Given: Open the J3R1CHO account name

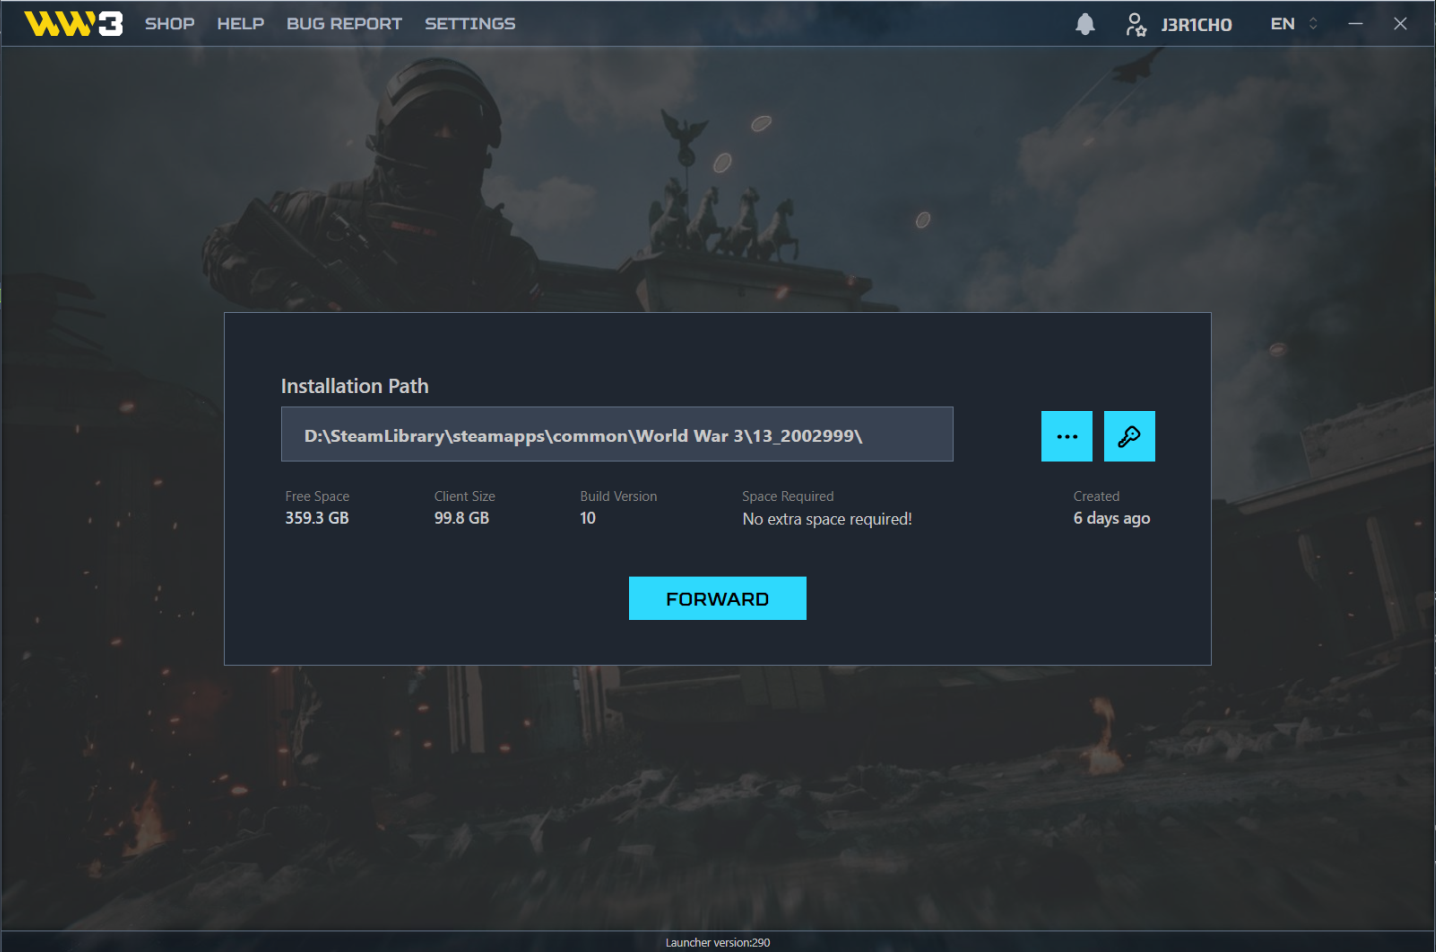Looking at the screenshot, I should click(x=1196, y=25).
